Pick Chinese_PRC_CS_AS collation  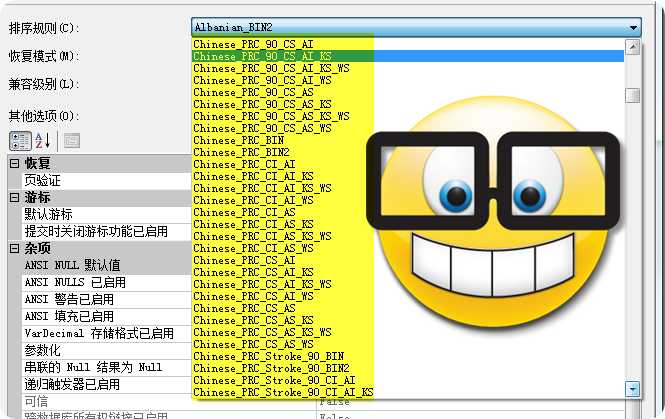click(408, 308)
